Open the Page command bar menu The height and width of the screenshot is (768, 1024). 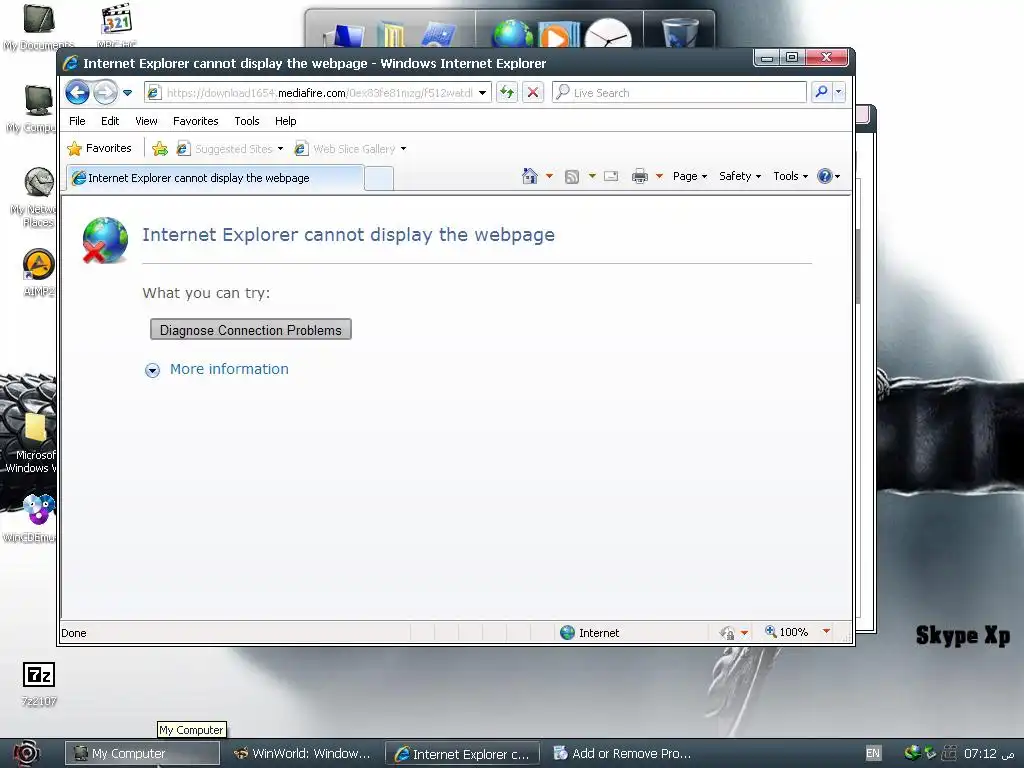coord(690,176)
